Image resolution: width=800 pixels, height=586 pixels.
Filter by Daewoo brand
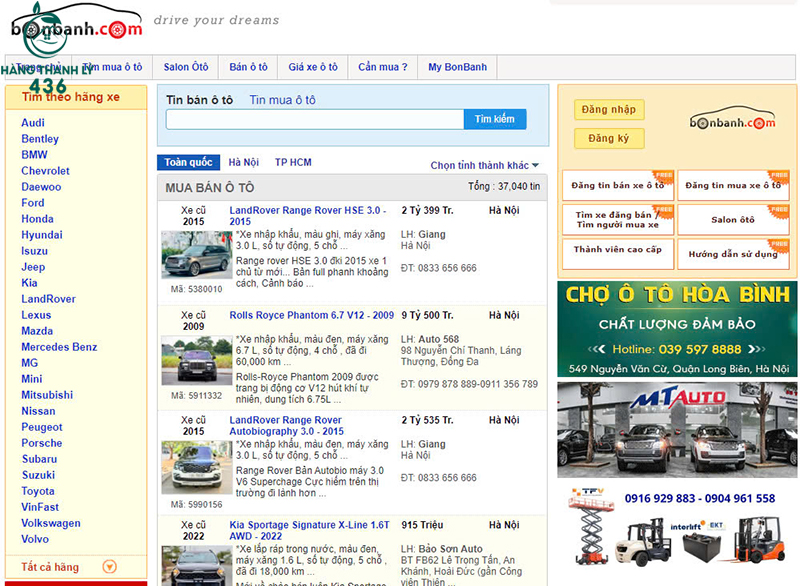point(41,187)
